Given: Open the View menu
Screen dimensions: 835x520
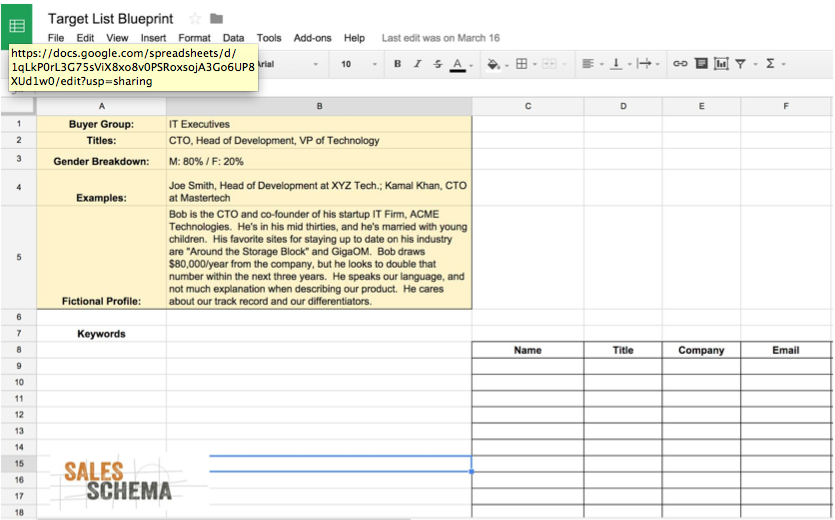Looking at the screenshot, I should 117,38.
